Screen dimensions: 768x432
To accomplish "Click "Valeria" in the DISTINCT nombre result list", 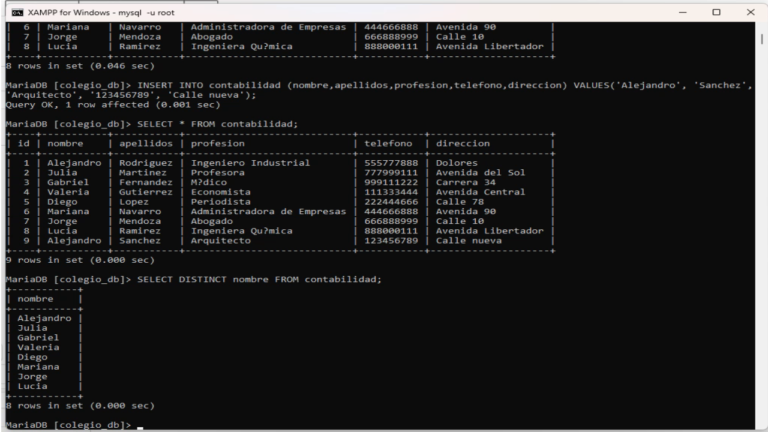I will [38, 347].
